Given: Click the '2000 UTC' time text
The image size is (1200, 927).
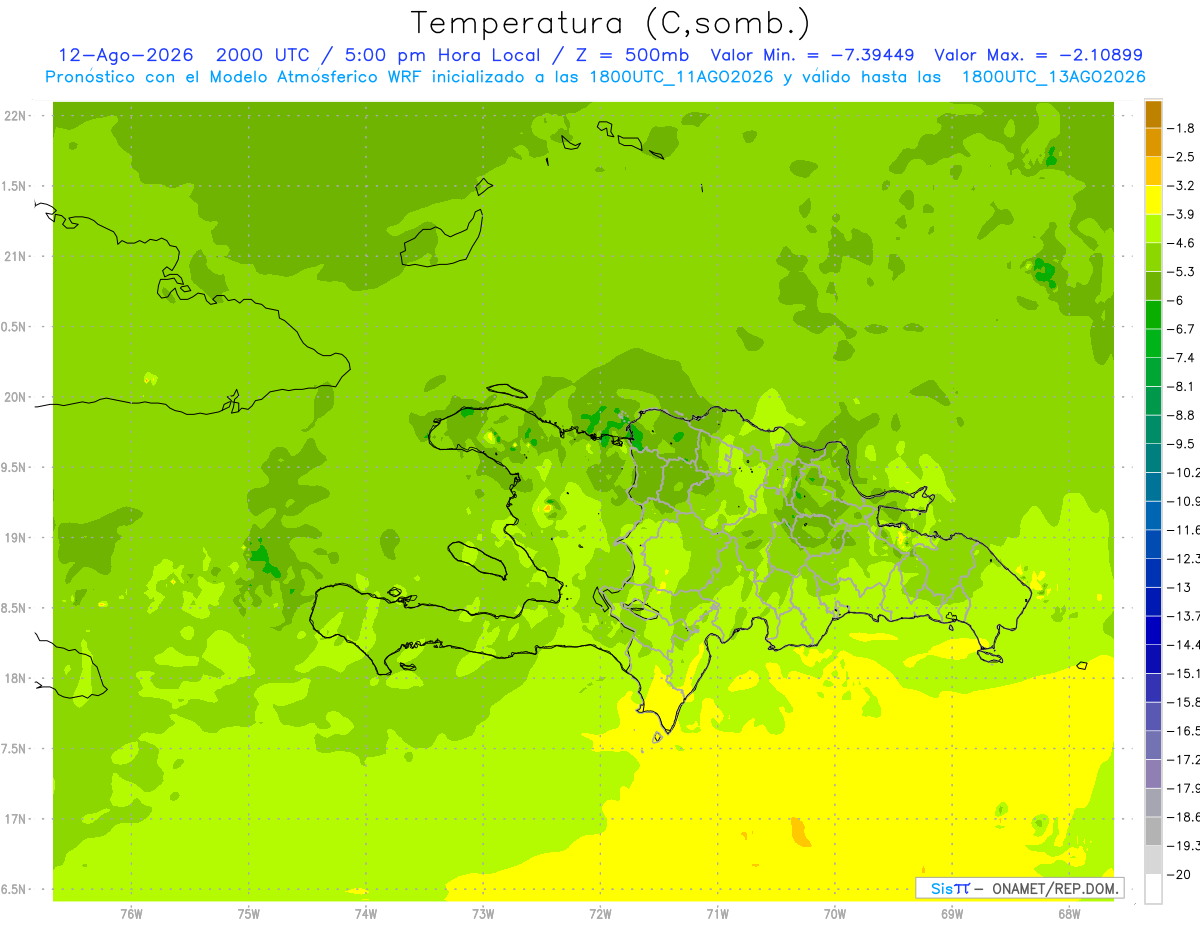Looking at the screenshot, I should click(264, 55).
